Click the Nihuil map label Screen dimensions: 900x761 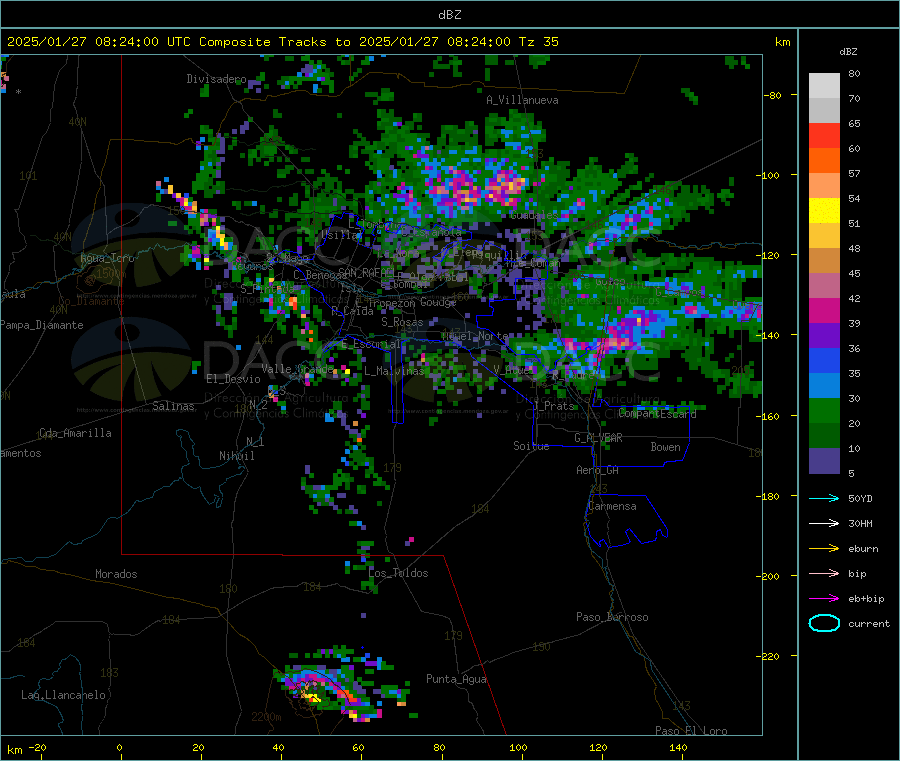[236, 456]
